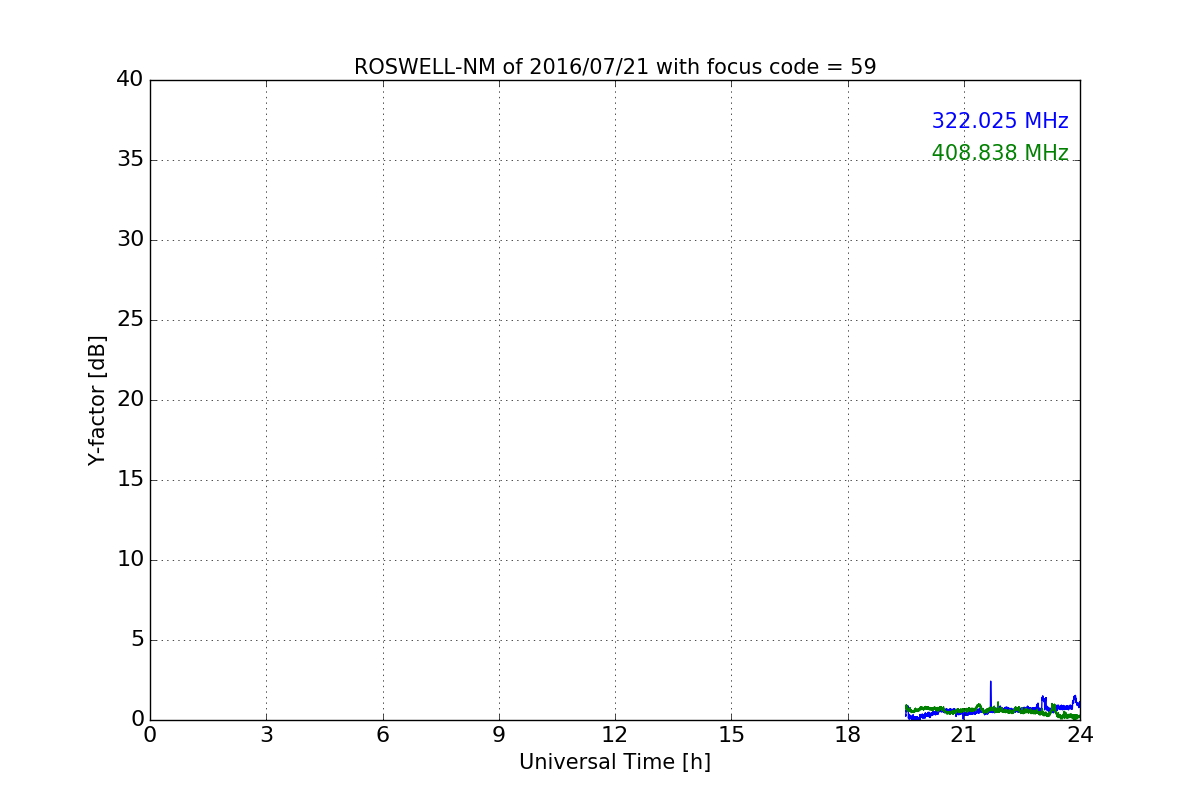1200x800 pixels.
Task: Click the x-axis tick label 9
Action: 499,735
